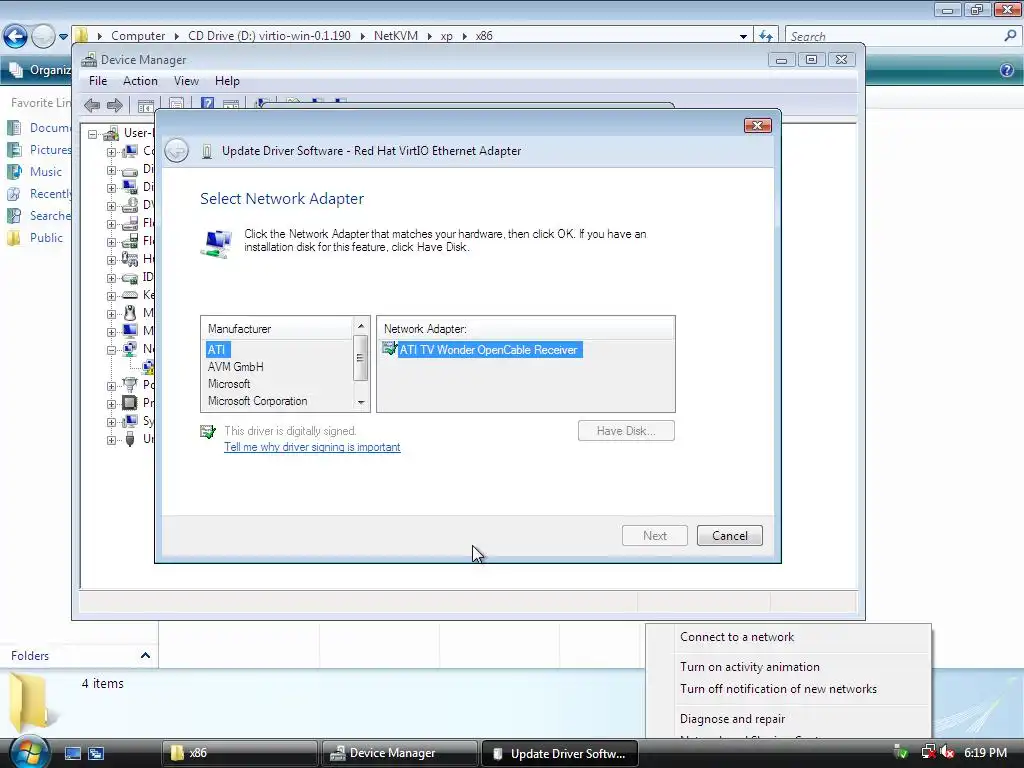Select the processor chip category icon
The width and height of the screenshot is (1024, 768).
[130, 402]
